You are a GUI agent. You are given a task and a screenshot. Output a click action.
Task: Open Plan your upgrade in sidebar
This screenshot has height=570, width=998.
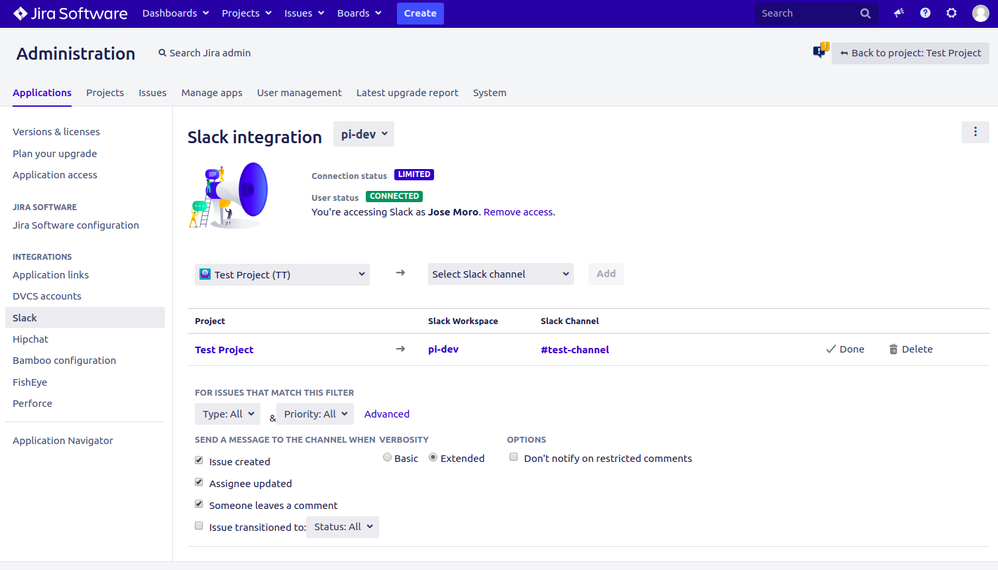point(55,153)
